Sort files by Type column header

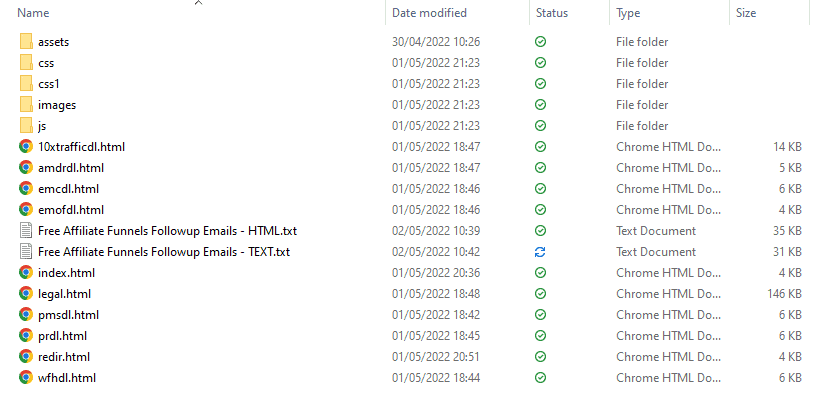tap(628, 13)
